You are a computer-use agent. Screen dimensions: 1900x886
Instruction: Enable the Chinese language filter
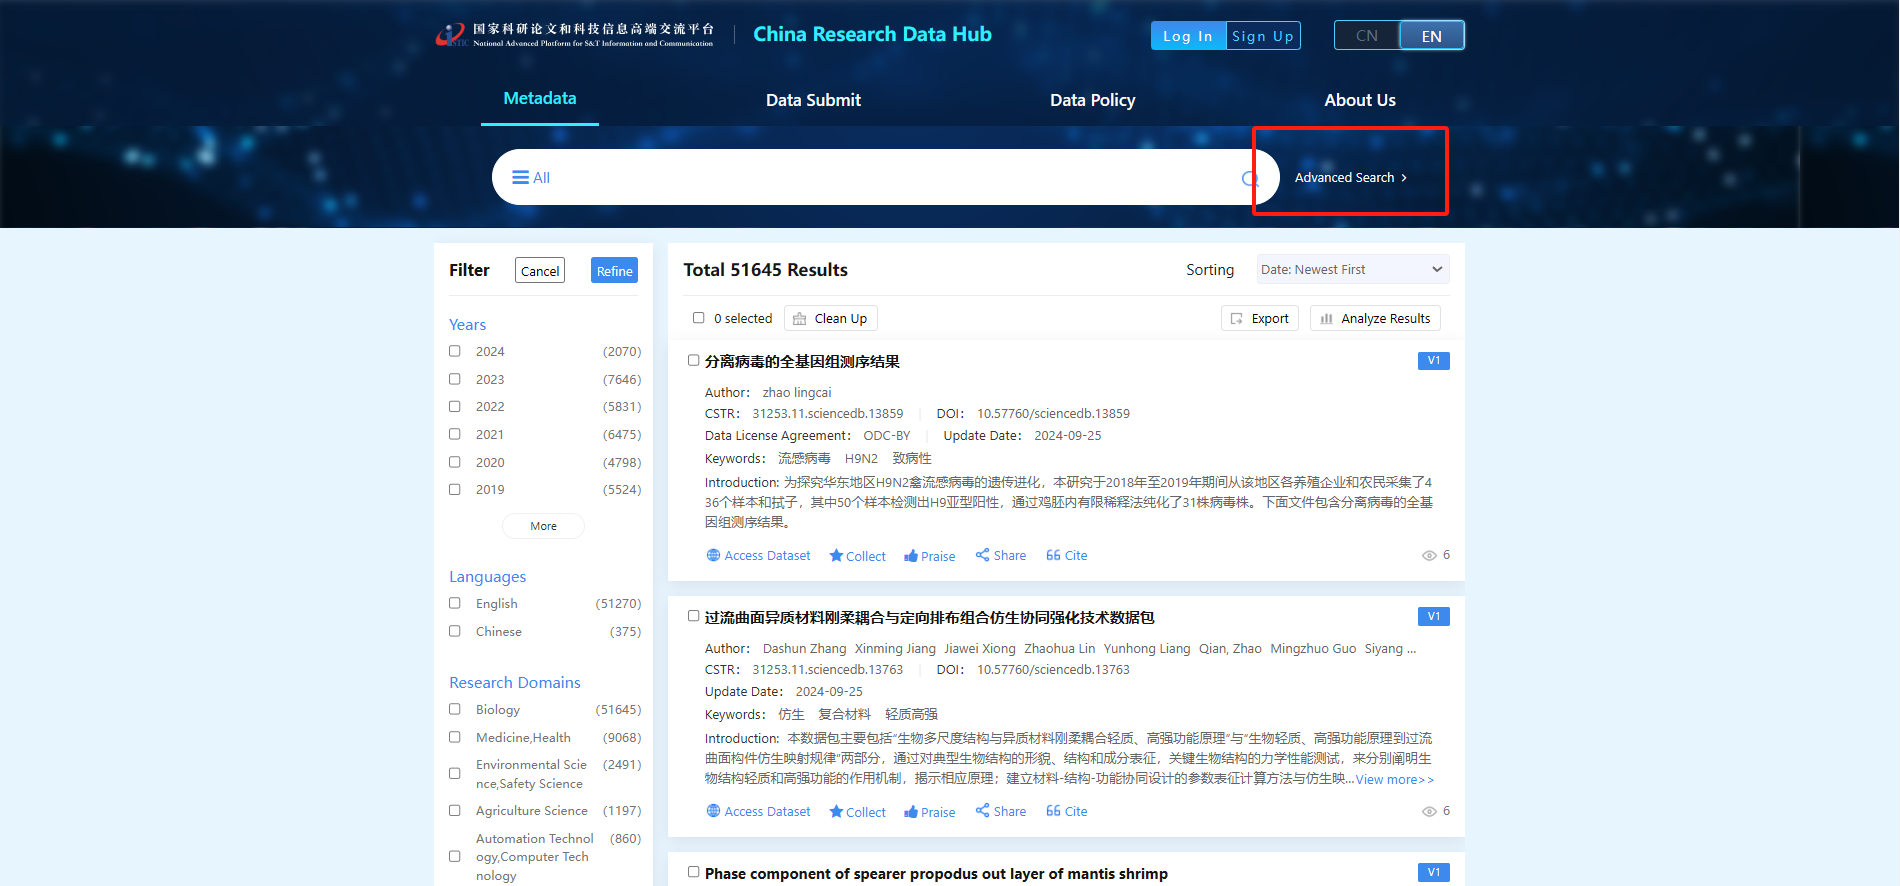pyautogui.click(x=455, y=631)
